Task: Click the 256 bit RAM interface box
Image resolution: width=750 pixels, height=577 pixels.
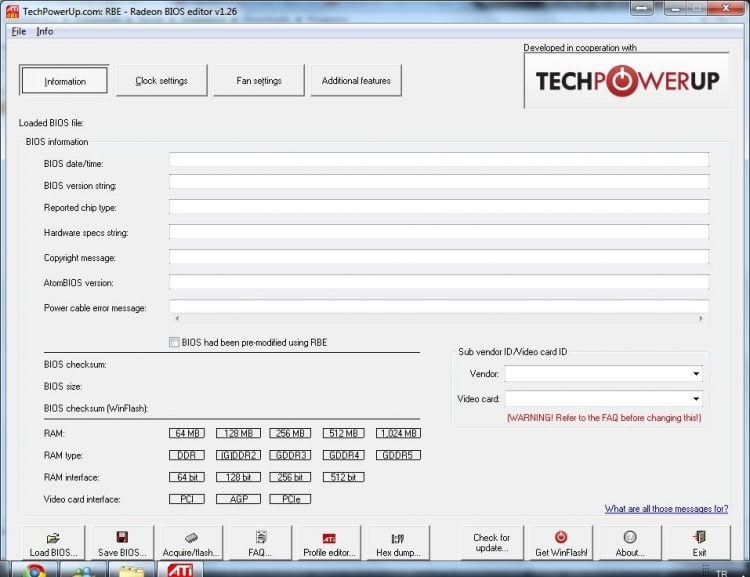Action: (290, 477)
